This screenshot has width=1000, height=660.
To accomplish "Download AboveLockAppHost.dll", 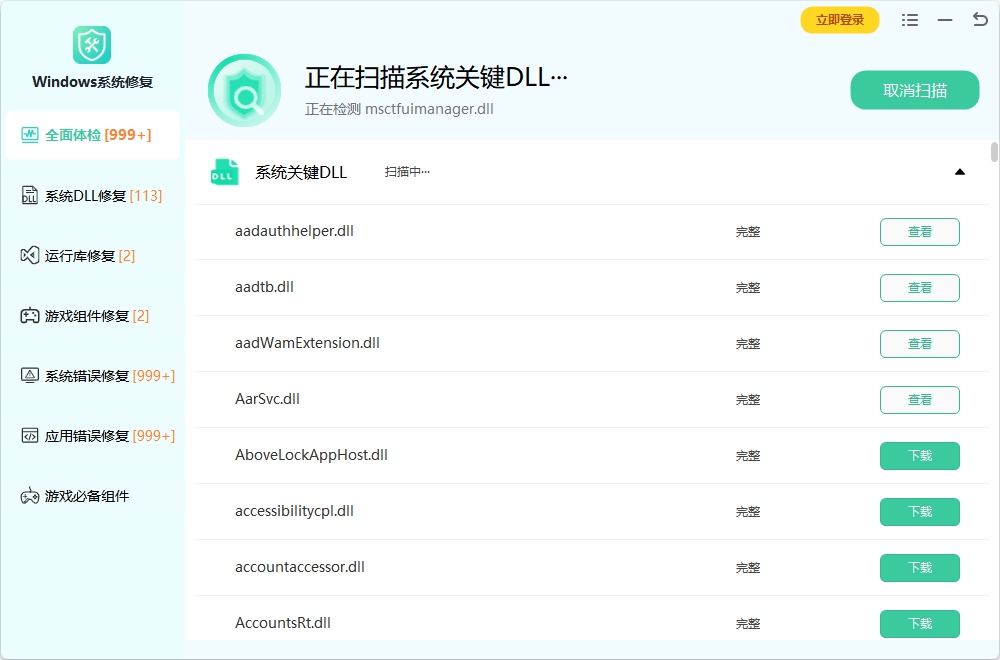I will click(919, 456).
